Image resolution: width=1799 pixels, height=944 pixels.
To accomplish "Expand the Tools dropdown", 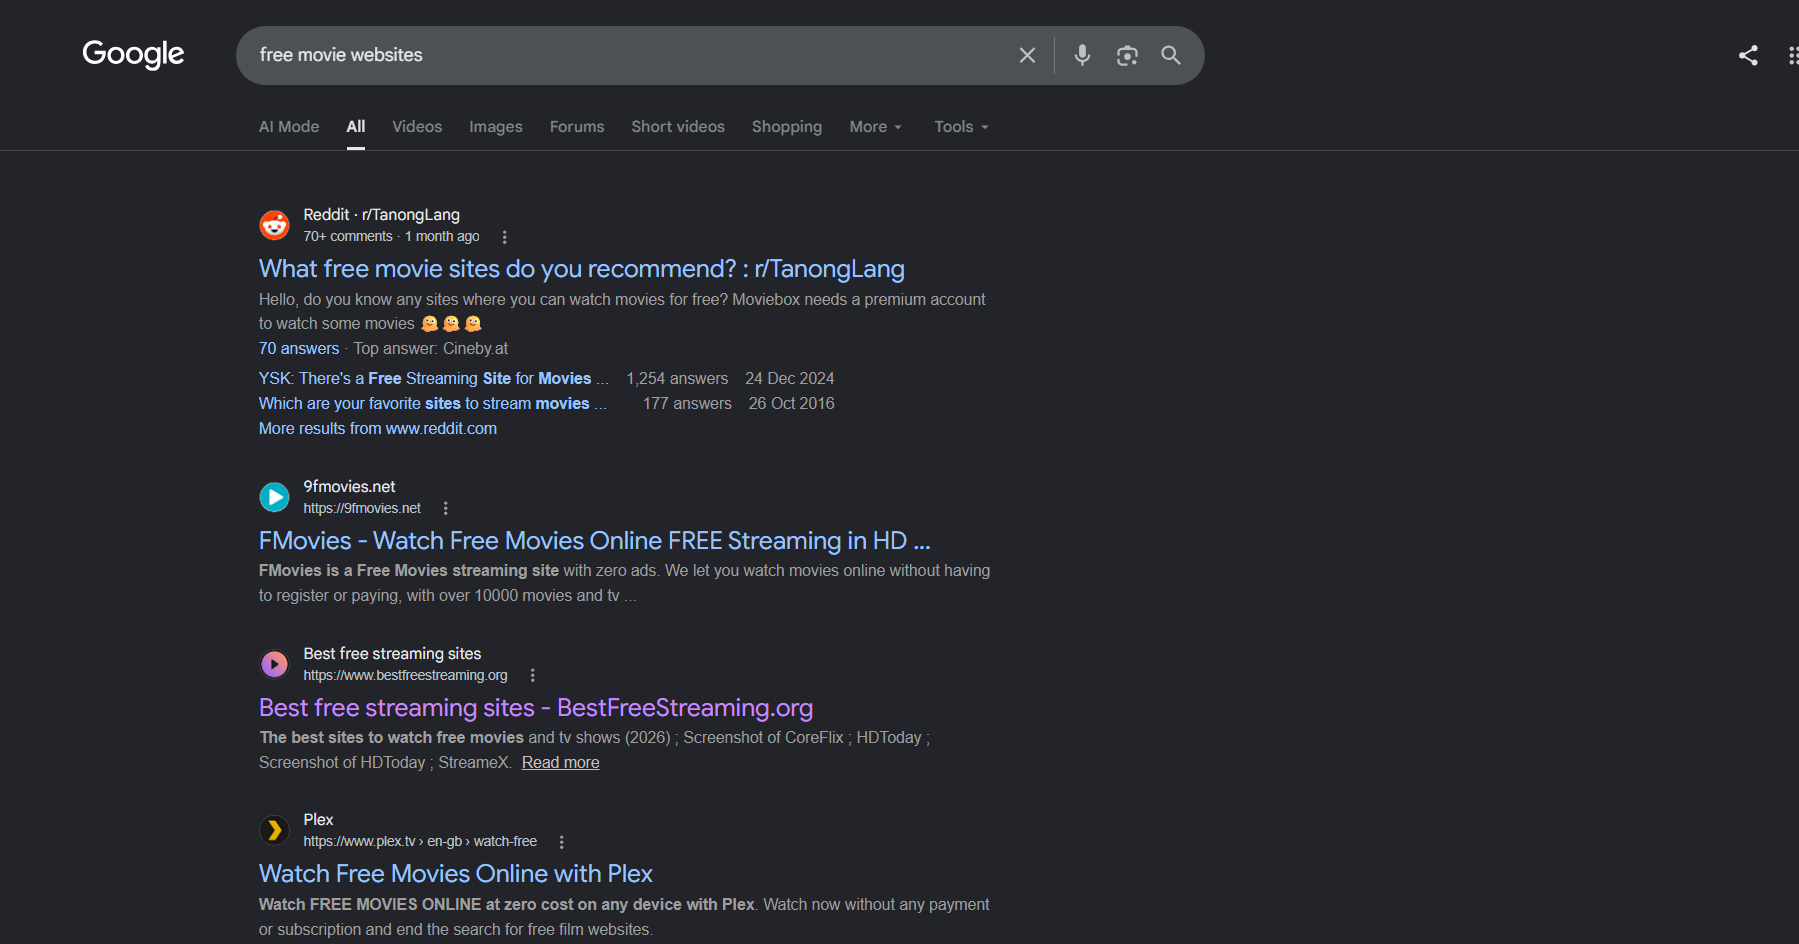I will coord(961,127).
